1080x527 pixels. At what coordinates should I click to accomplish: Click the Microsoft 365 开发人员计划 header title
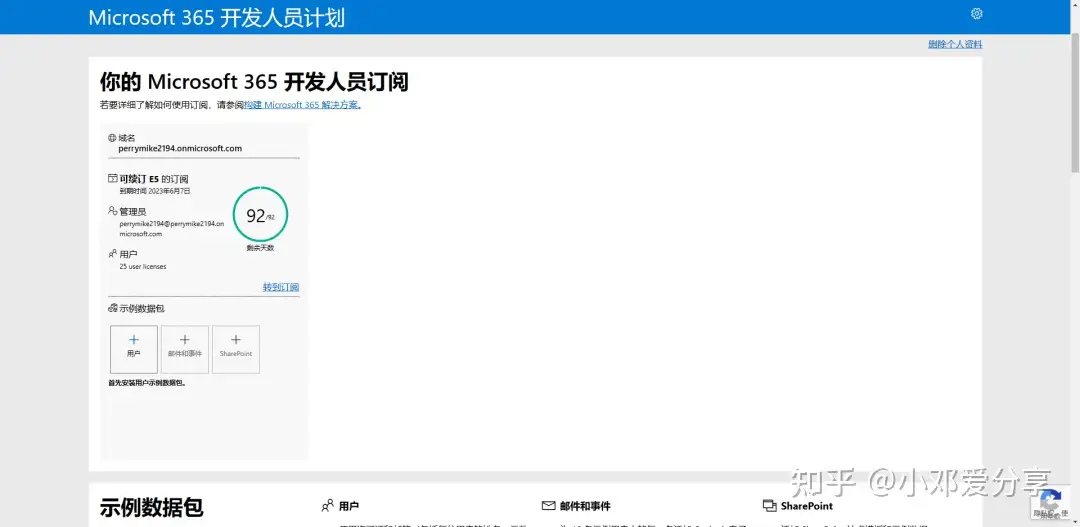click(x=216, y=17)
